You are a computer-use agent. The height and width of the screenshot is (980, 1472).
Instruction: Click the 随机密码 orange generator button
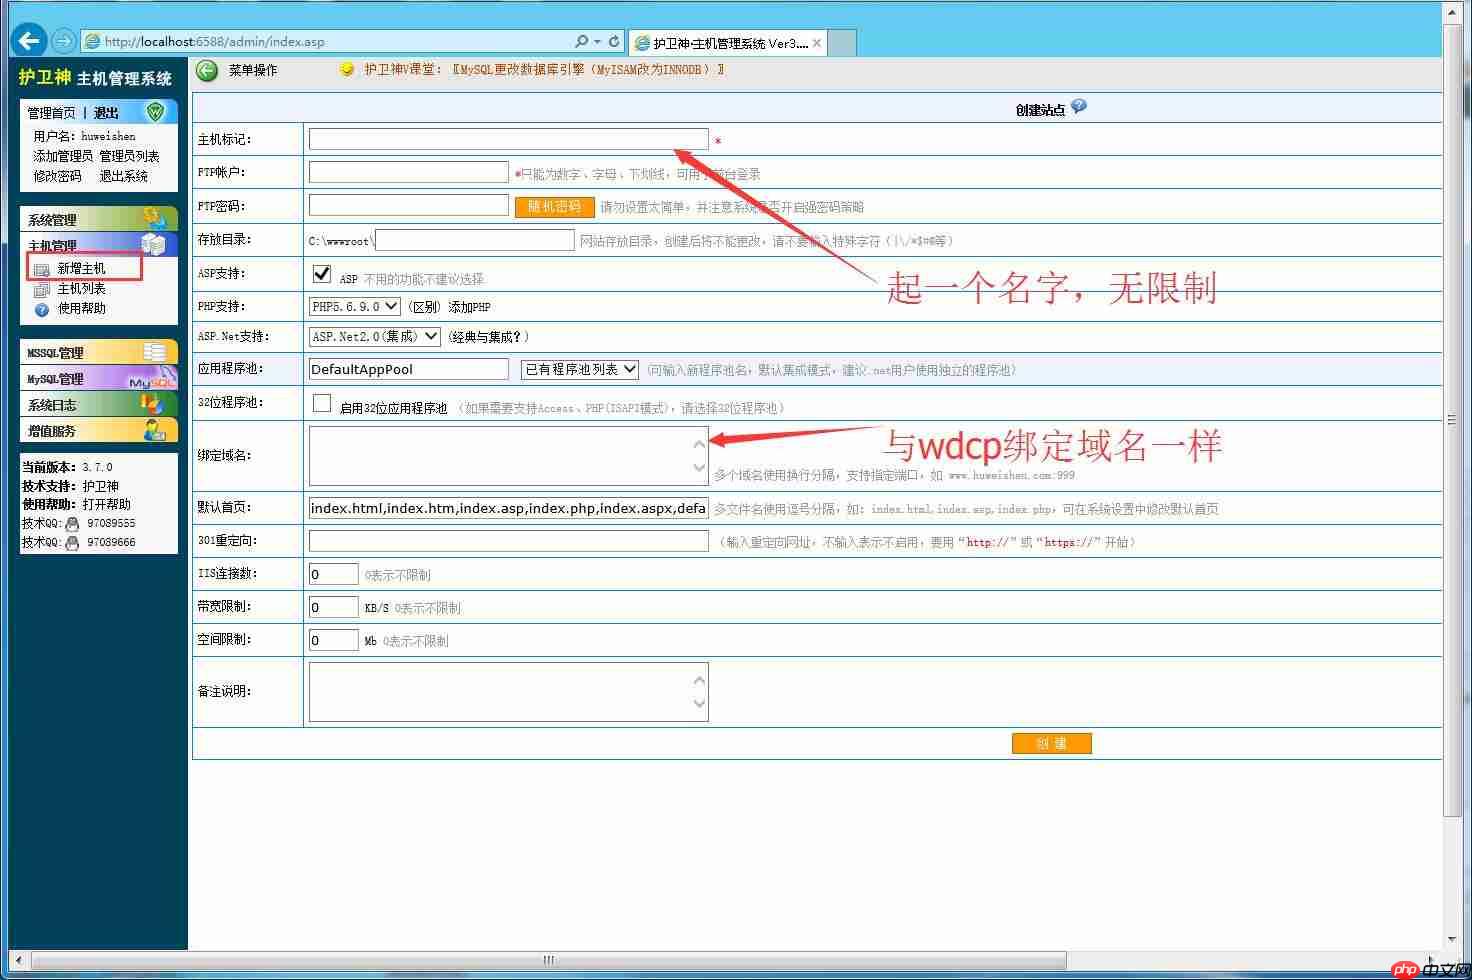click(x=554, y=206)
